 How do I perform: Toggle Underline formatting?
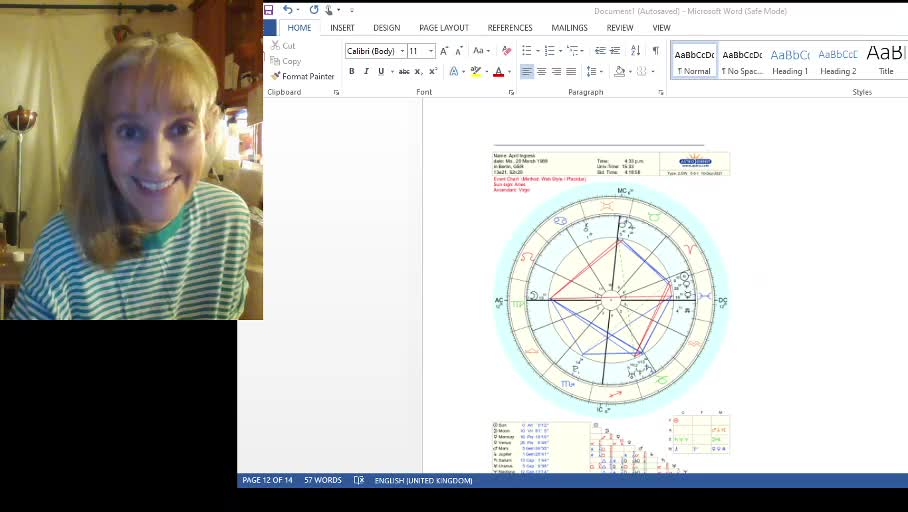[380, 71]
